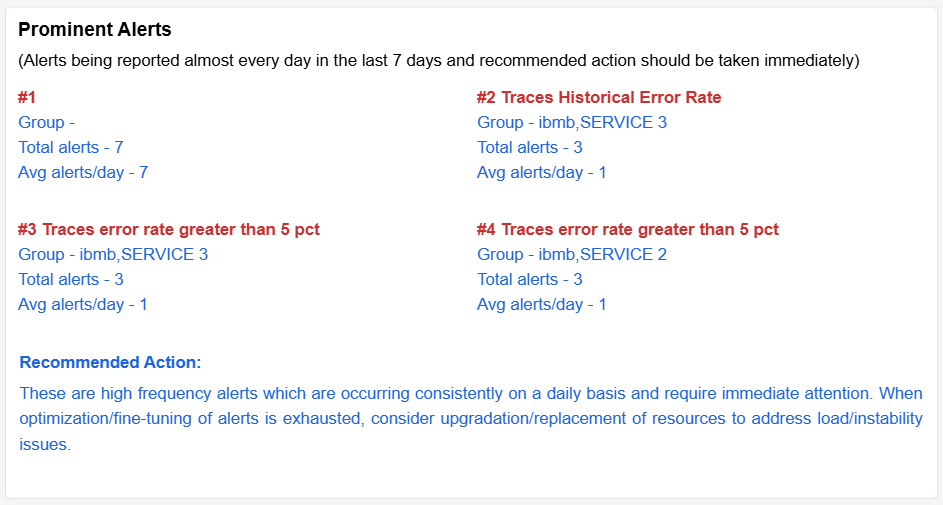Open #3 Traces error rate greater than 5 pct
Image resolution: width=943 pixels, height=505 pixels.
[x=169, y=229]
